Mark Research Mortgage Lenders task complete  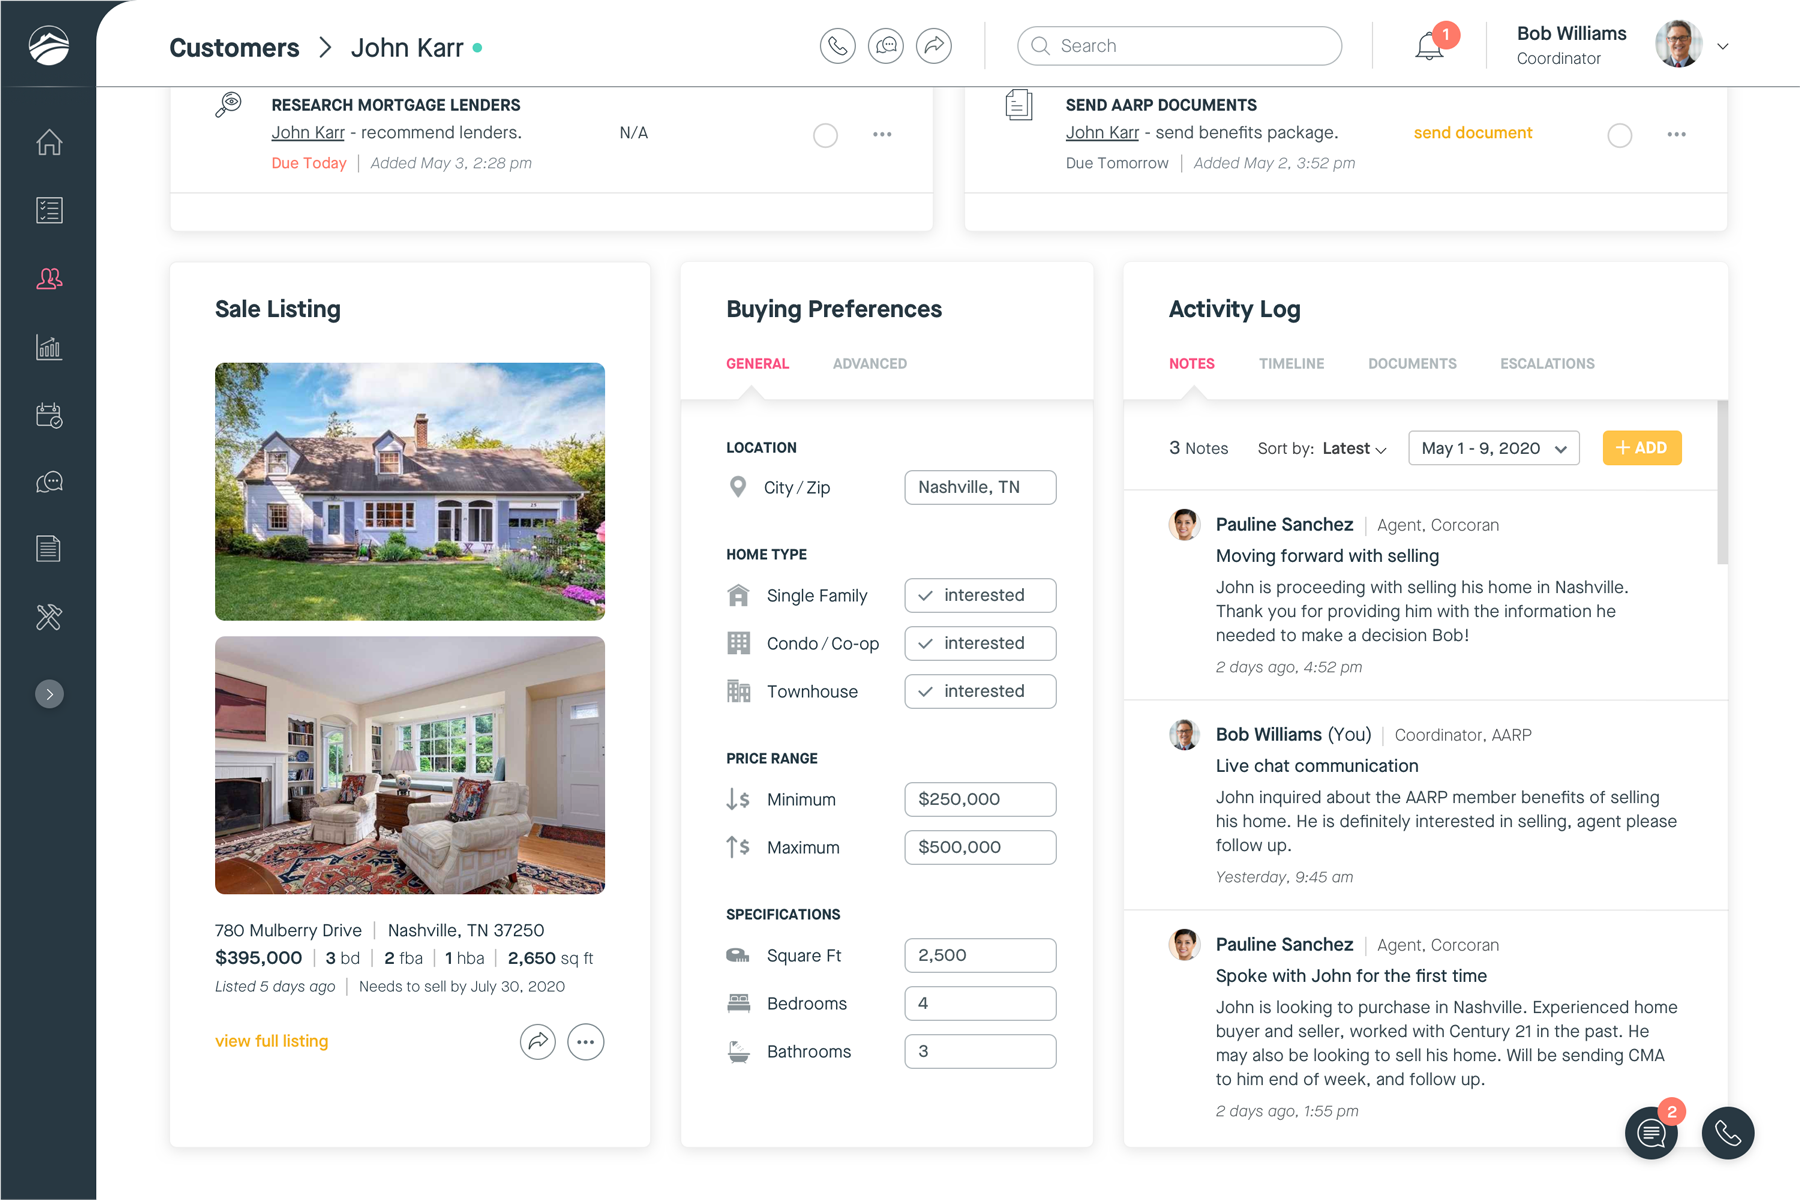825,135
